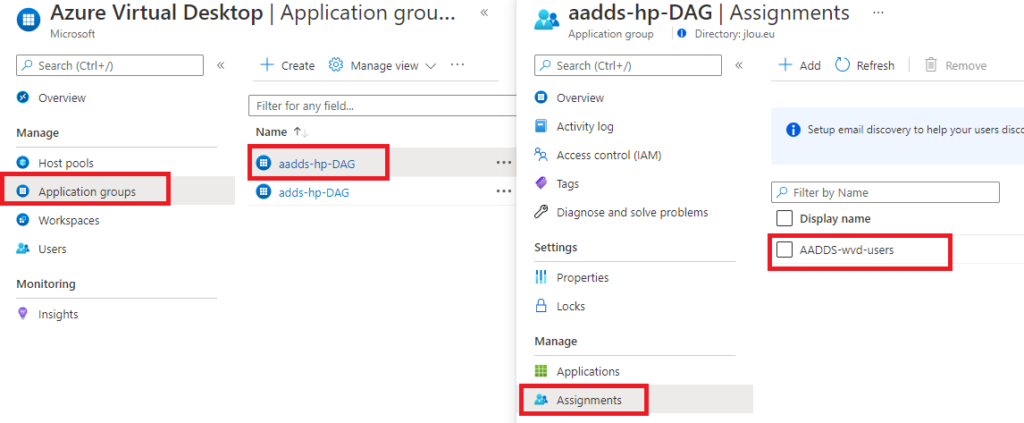Open Locks under Settings
Viewport: 1024px width, 423px height.
point(570,306)
